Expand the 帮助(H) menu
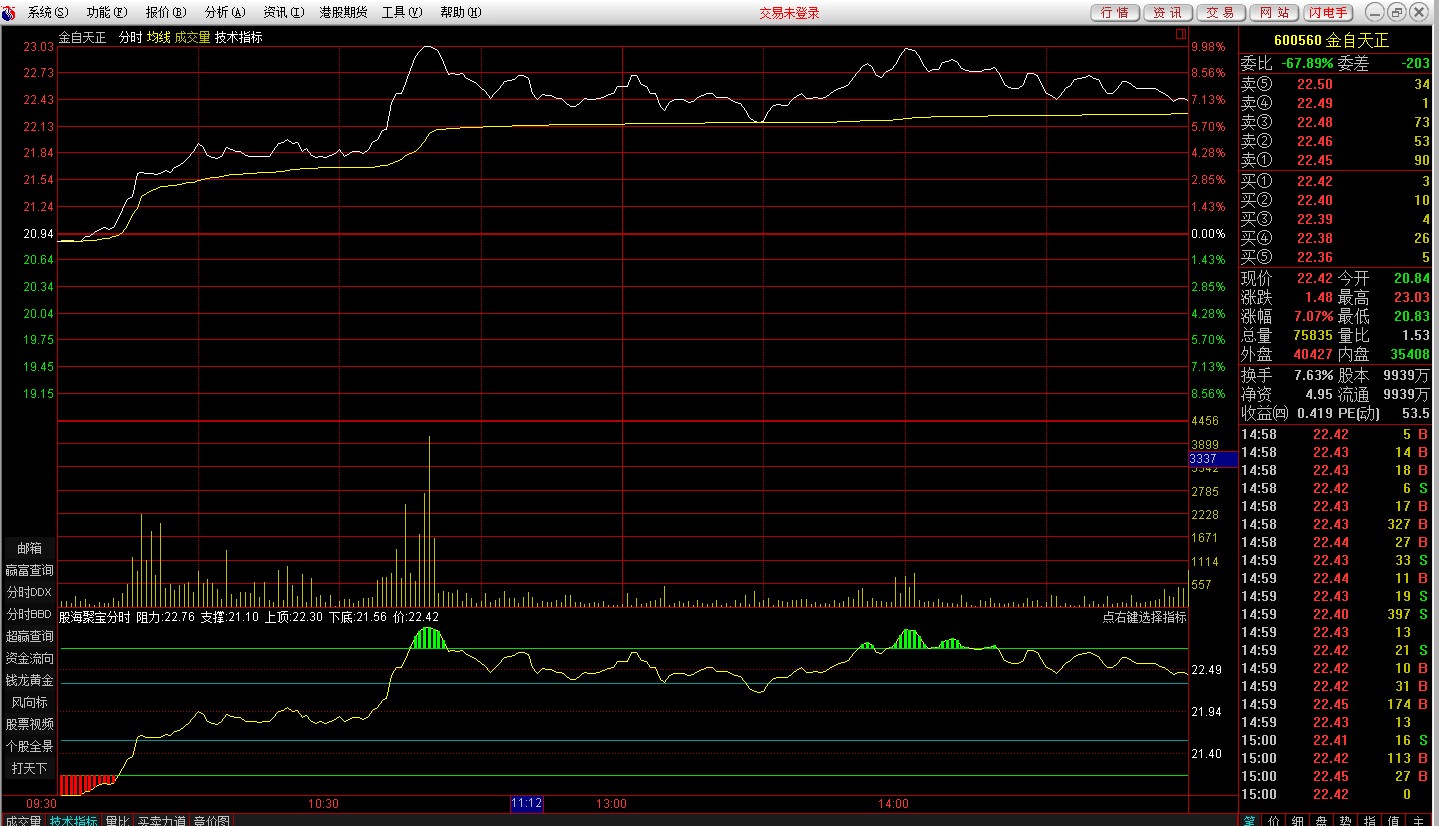 [x=460, y=12]
